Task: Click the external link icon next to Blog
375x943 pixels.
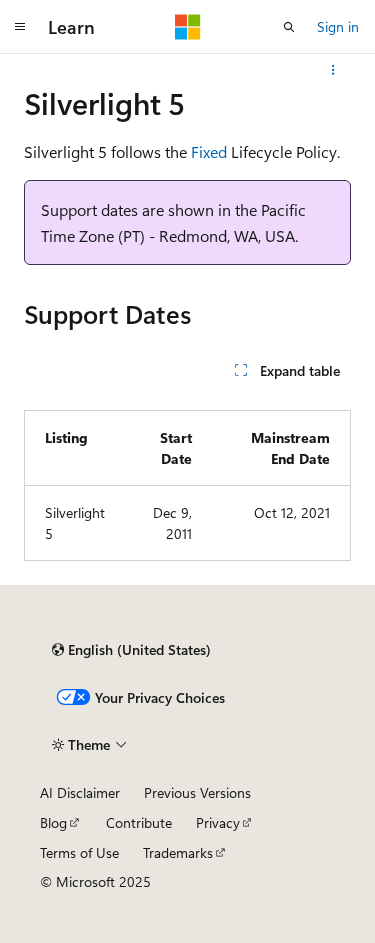Action: point(75,822)
